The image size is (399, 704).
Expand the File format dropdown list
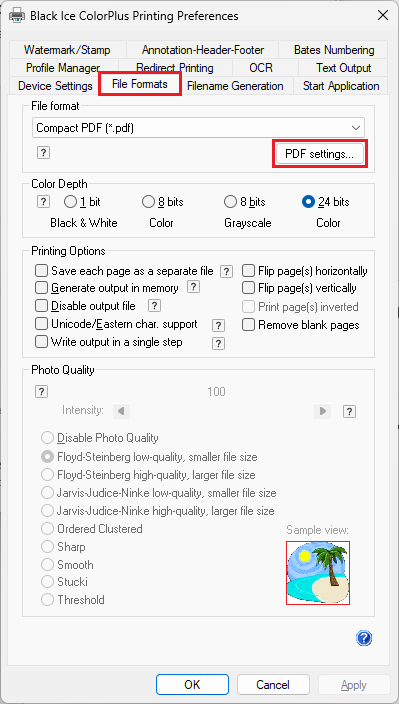pos(198,128)
